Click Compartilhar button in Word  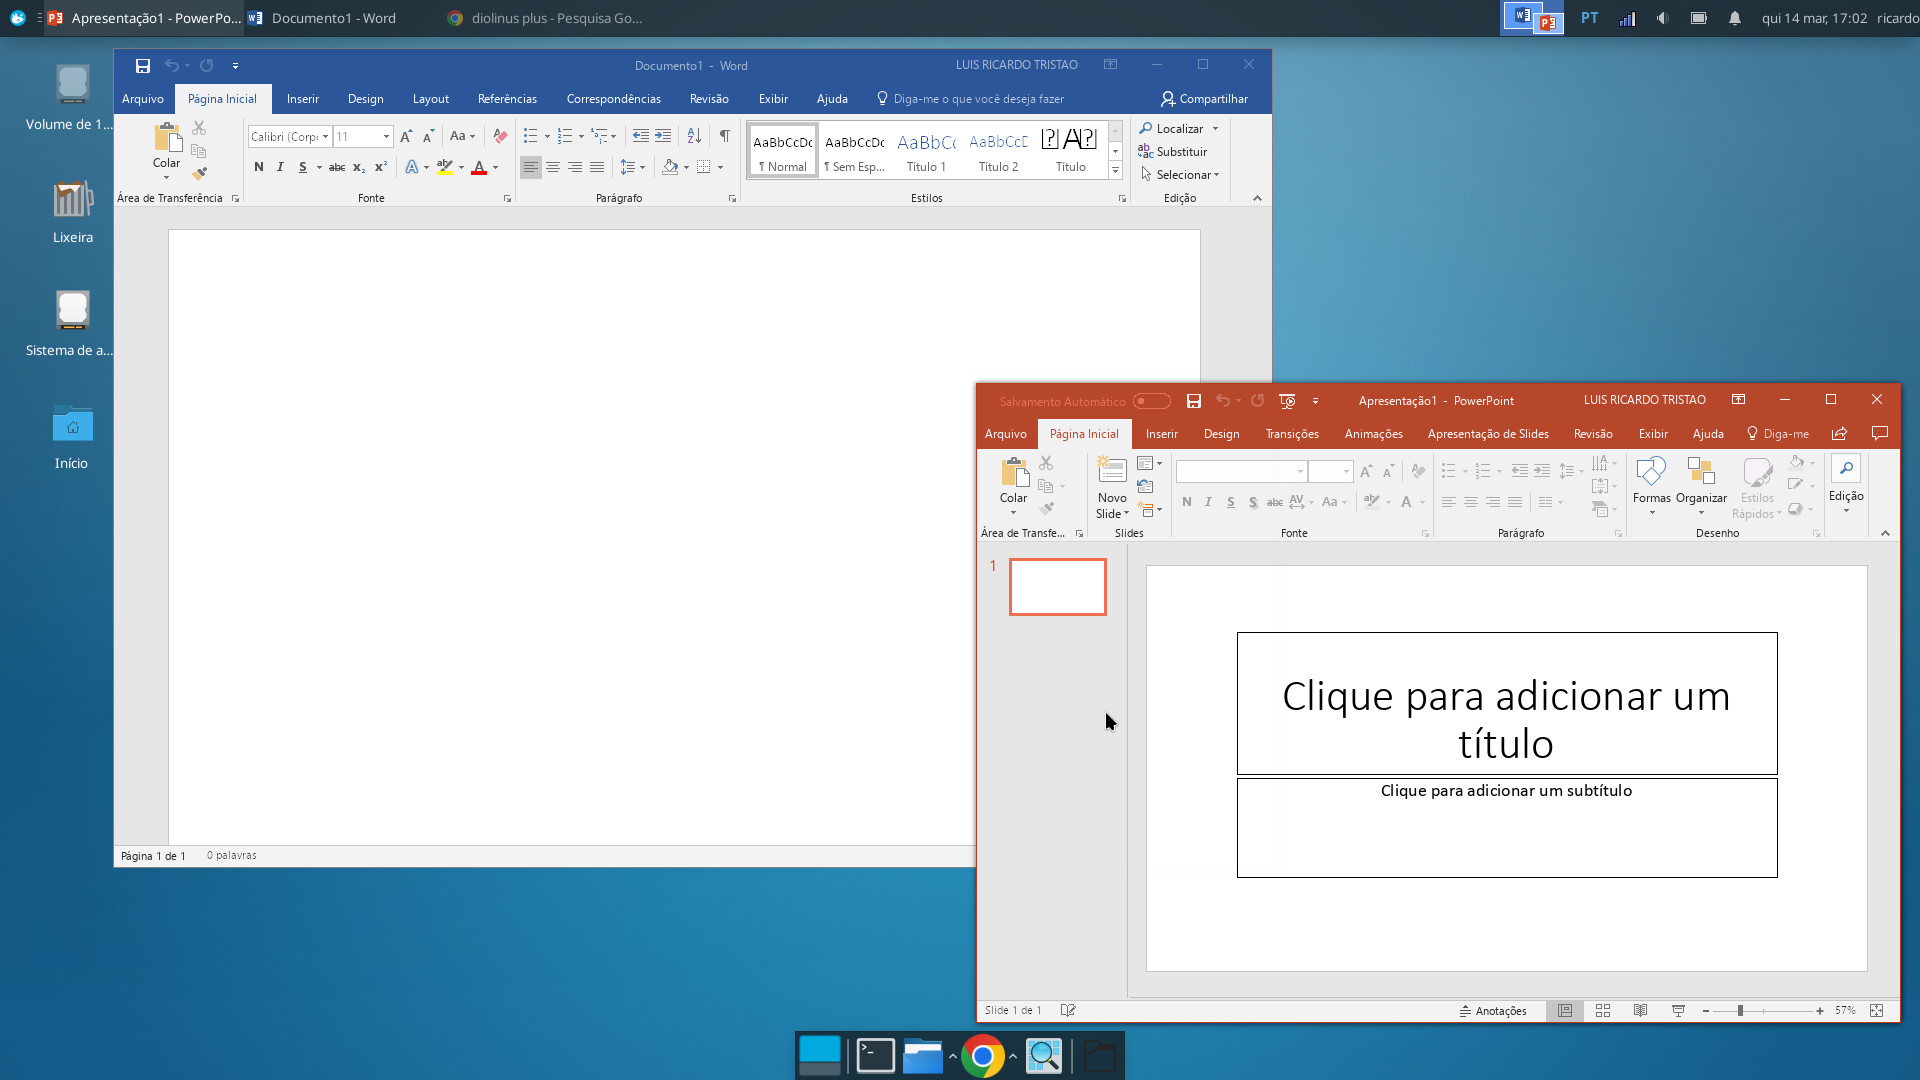tap(1204, 99)
